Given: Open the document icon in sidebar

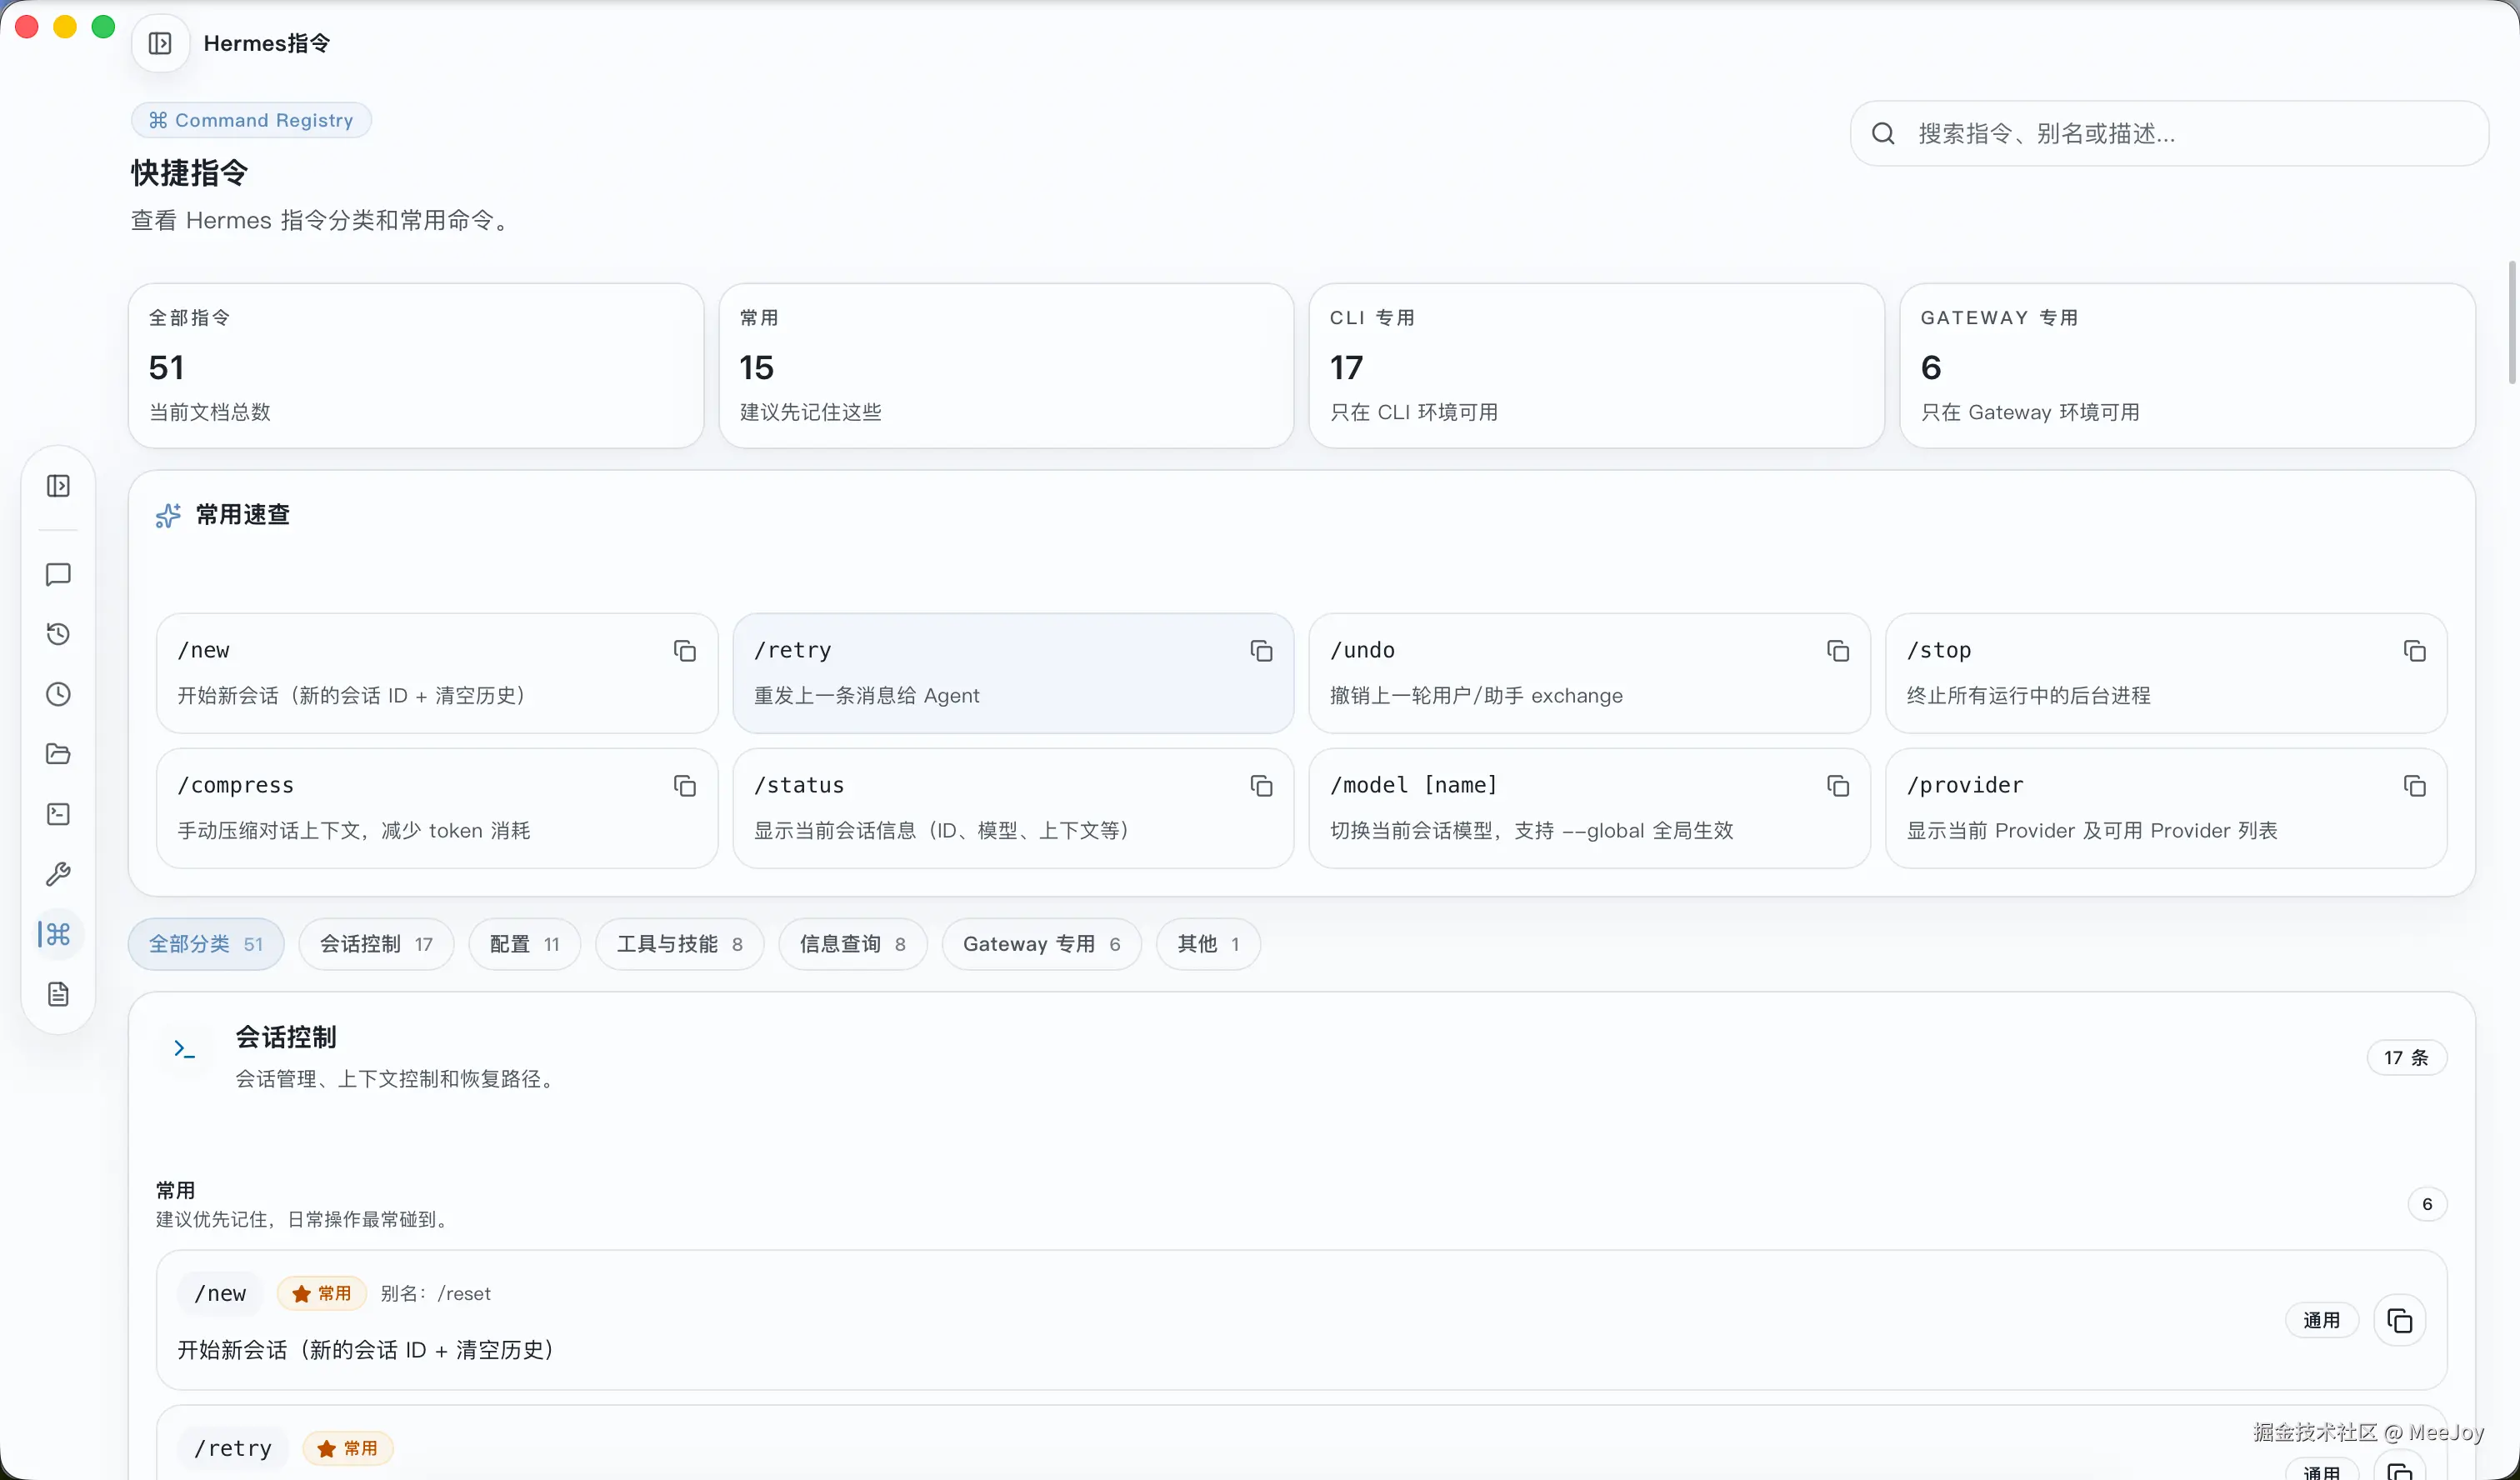Looking at the screenshot, I should tap(58, 994).
